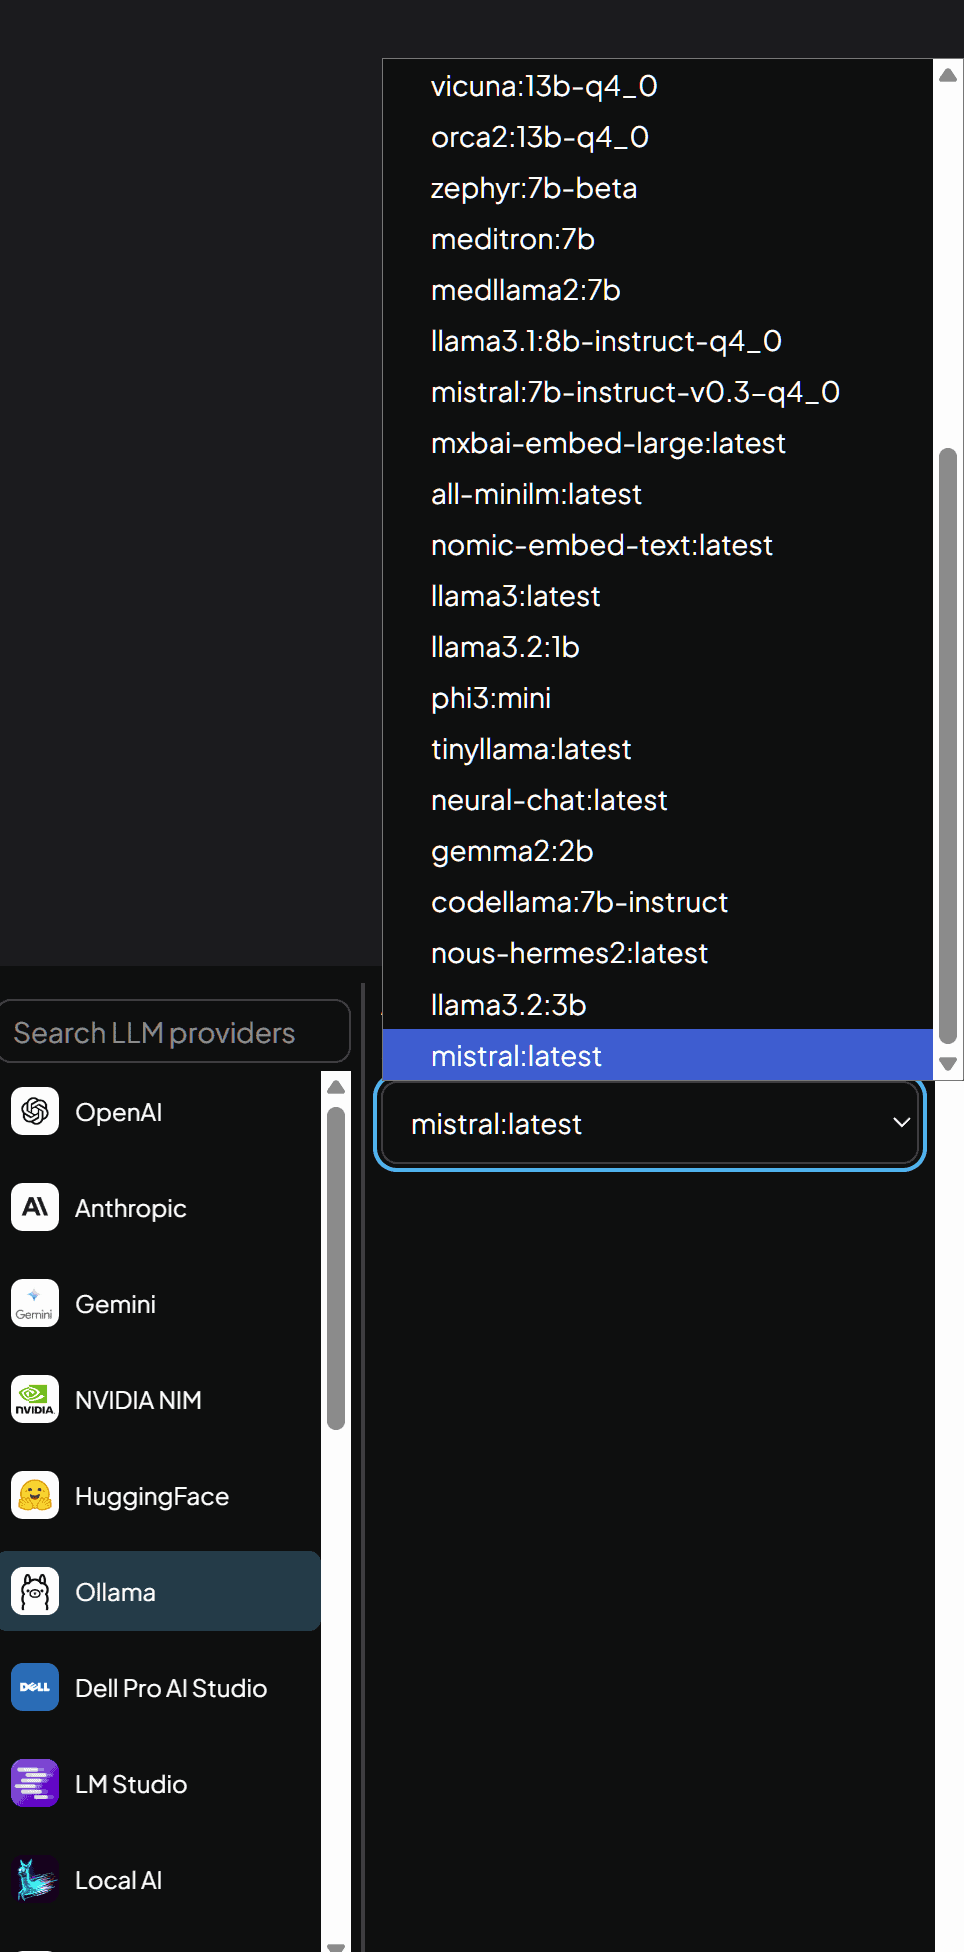
Task: Click the LM Studio logo icon
Action: click(x=35, y=1783)
